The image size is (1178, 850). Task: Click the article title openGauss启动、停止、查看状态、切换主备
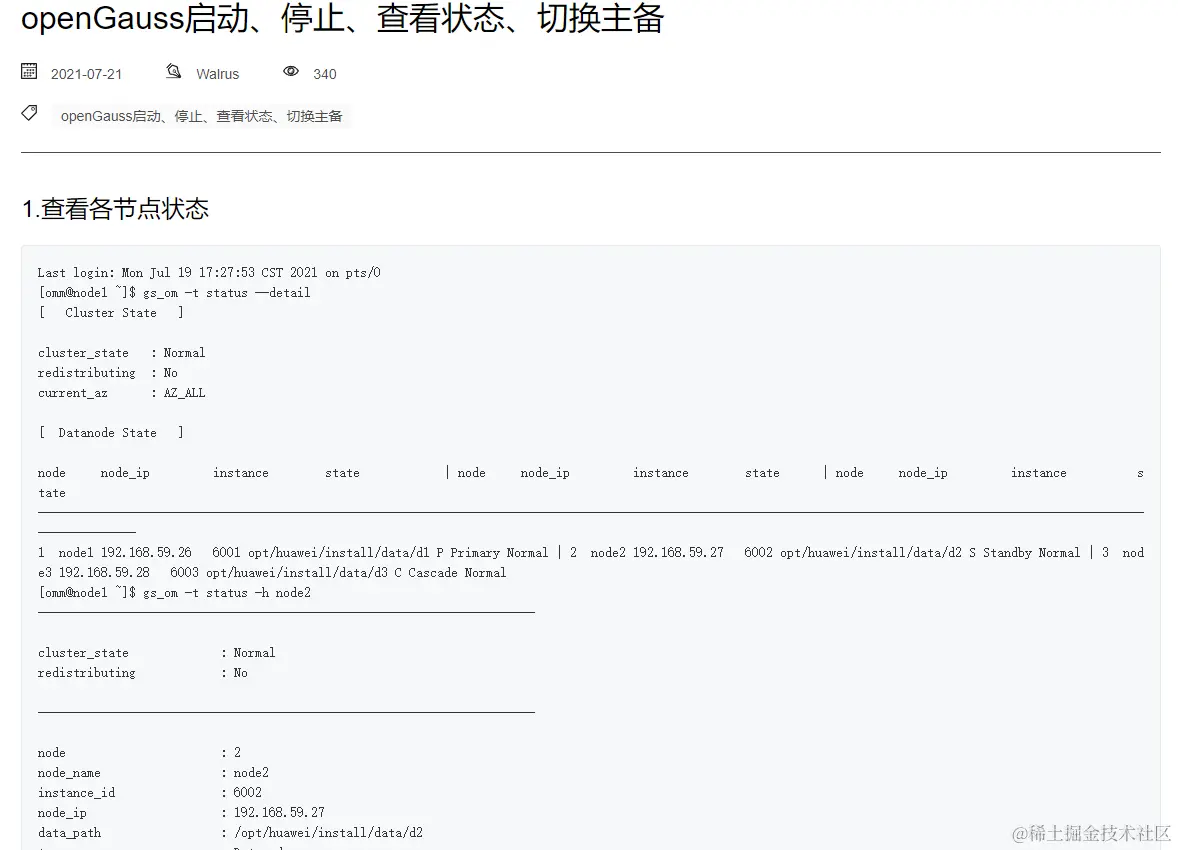coord(342,20)
